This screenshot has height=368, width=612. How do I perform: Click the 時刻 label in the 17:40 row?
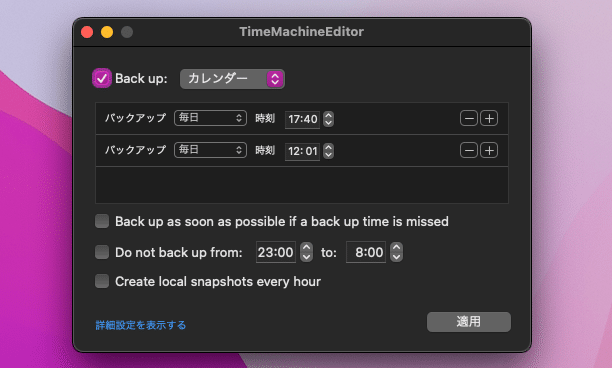click(265, 118)
